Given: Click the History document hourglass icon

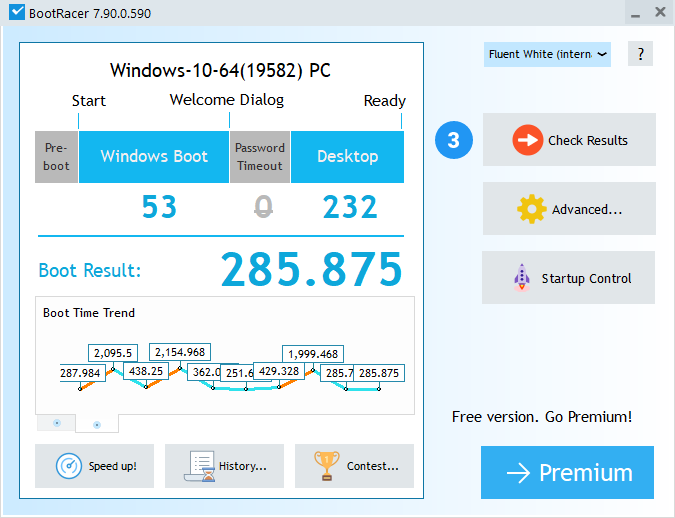Looking at the screenshot, I should click(203, 466).
